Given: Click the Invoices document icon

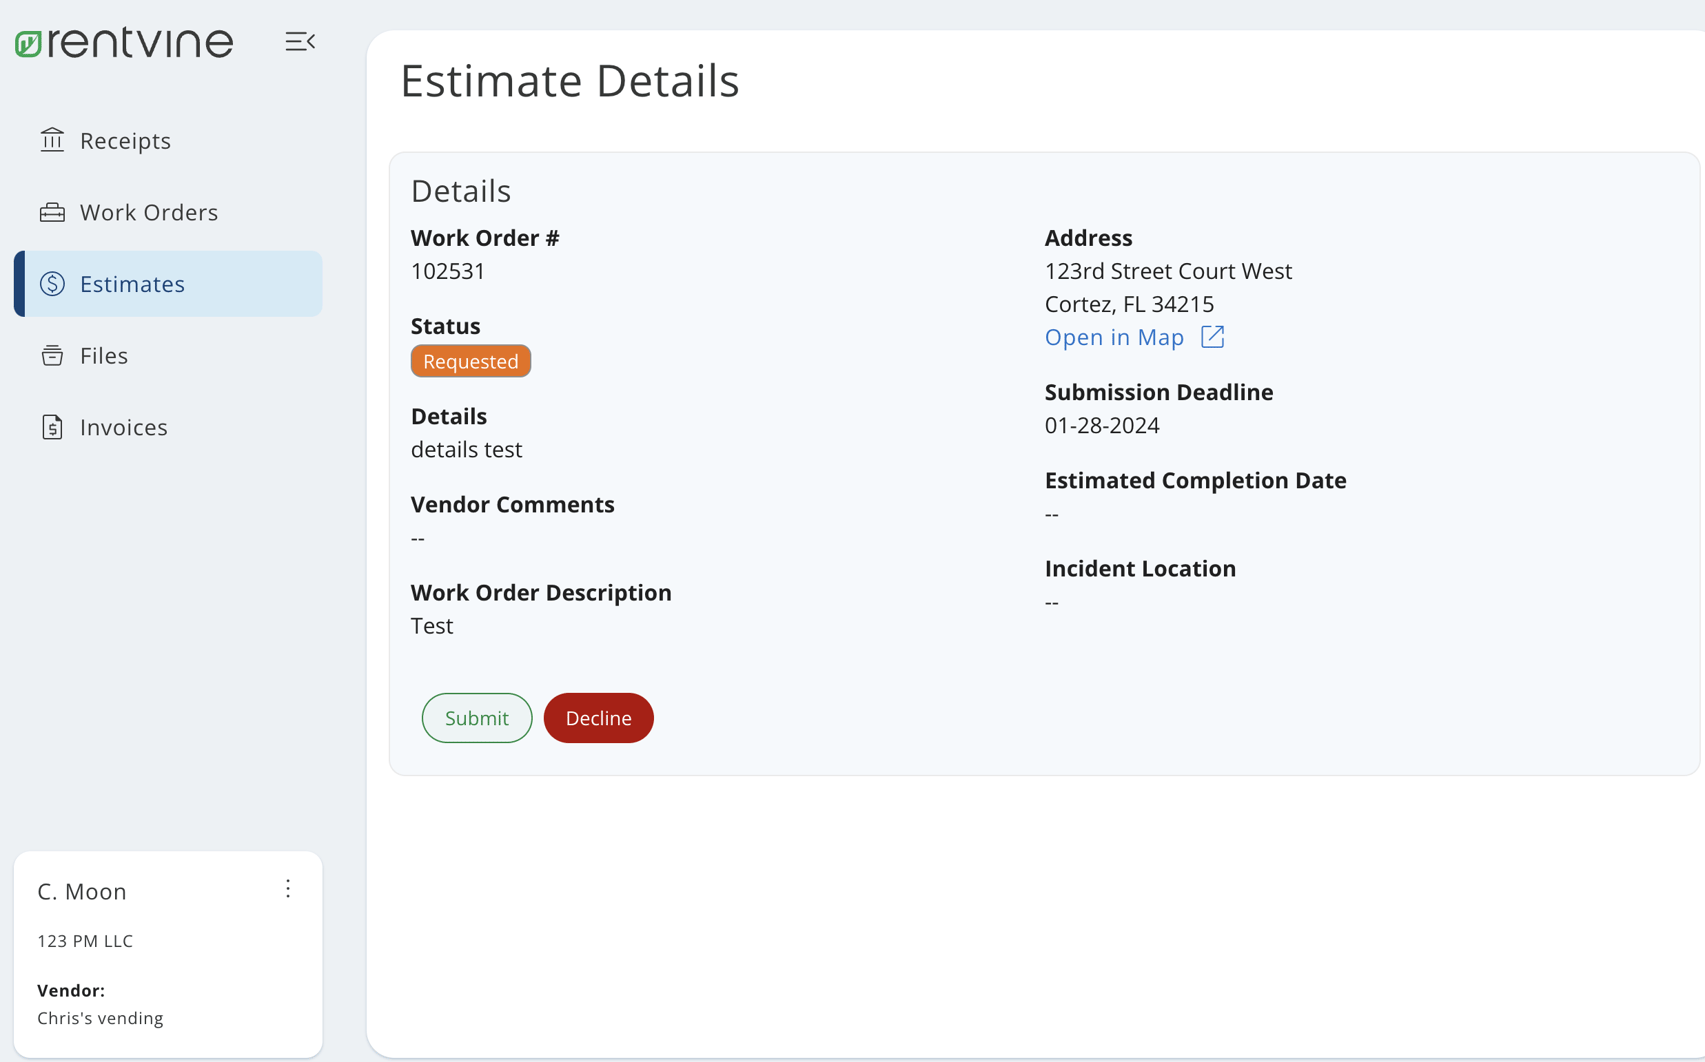Looking at the screenshot, I should (51, 427).
